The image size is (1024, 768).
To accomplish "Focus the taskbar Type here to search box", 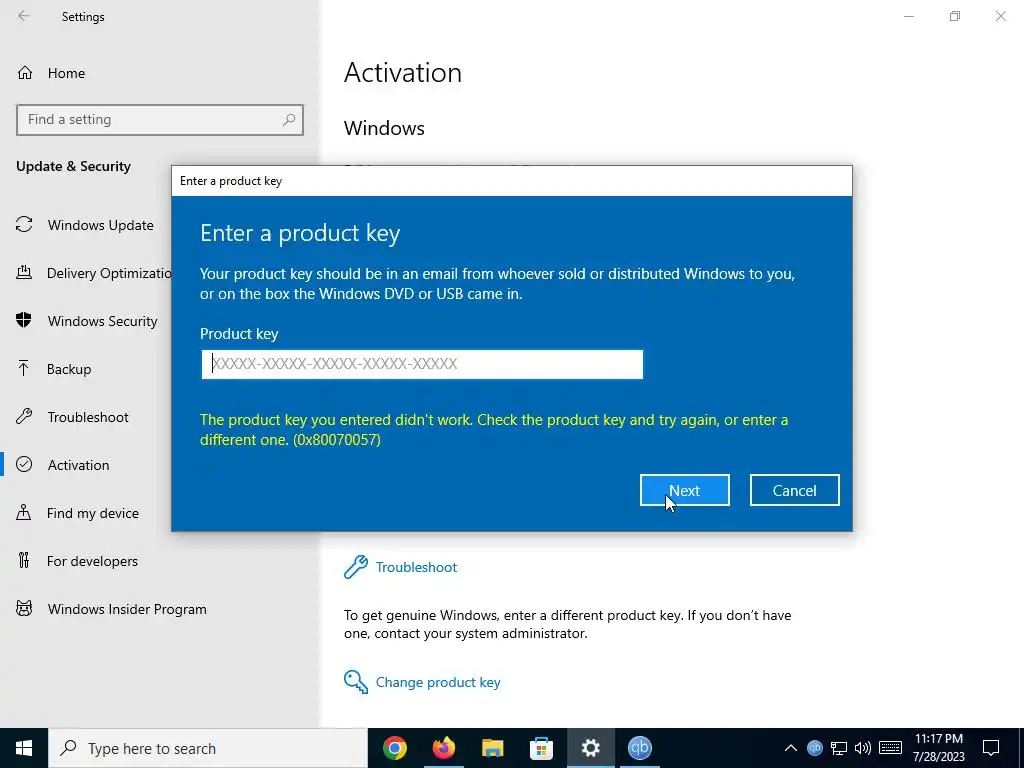I will pos(208,748).
